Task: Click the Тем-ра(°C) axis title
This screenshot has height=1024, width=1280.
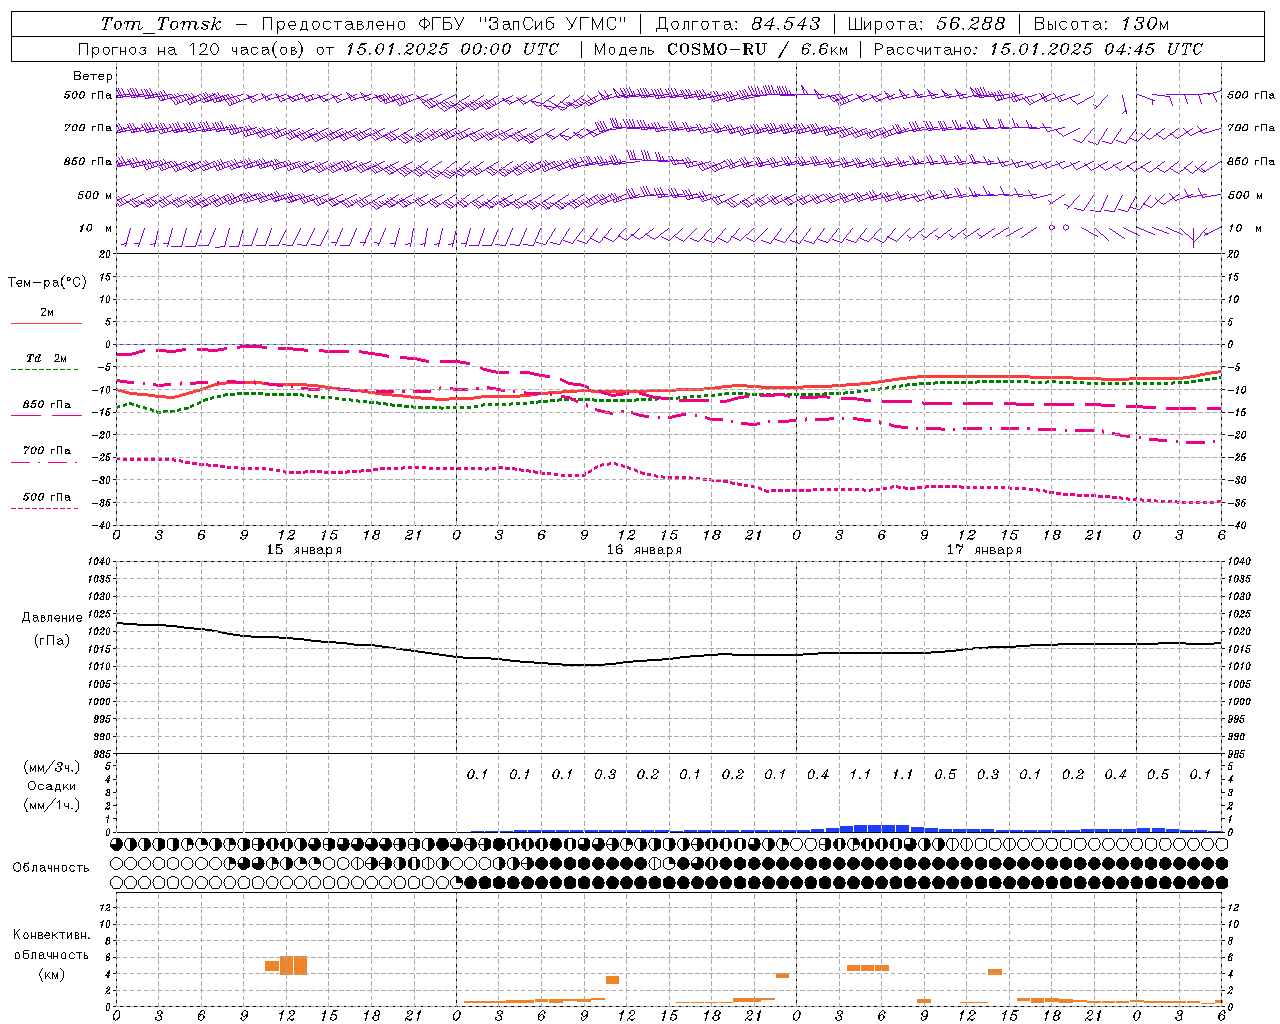Action: pos(47,283)
